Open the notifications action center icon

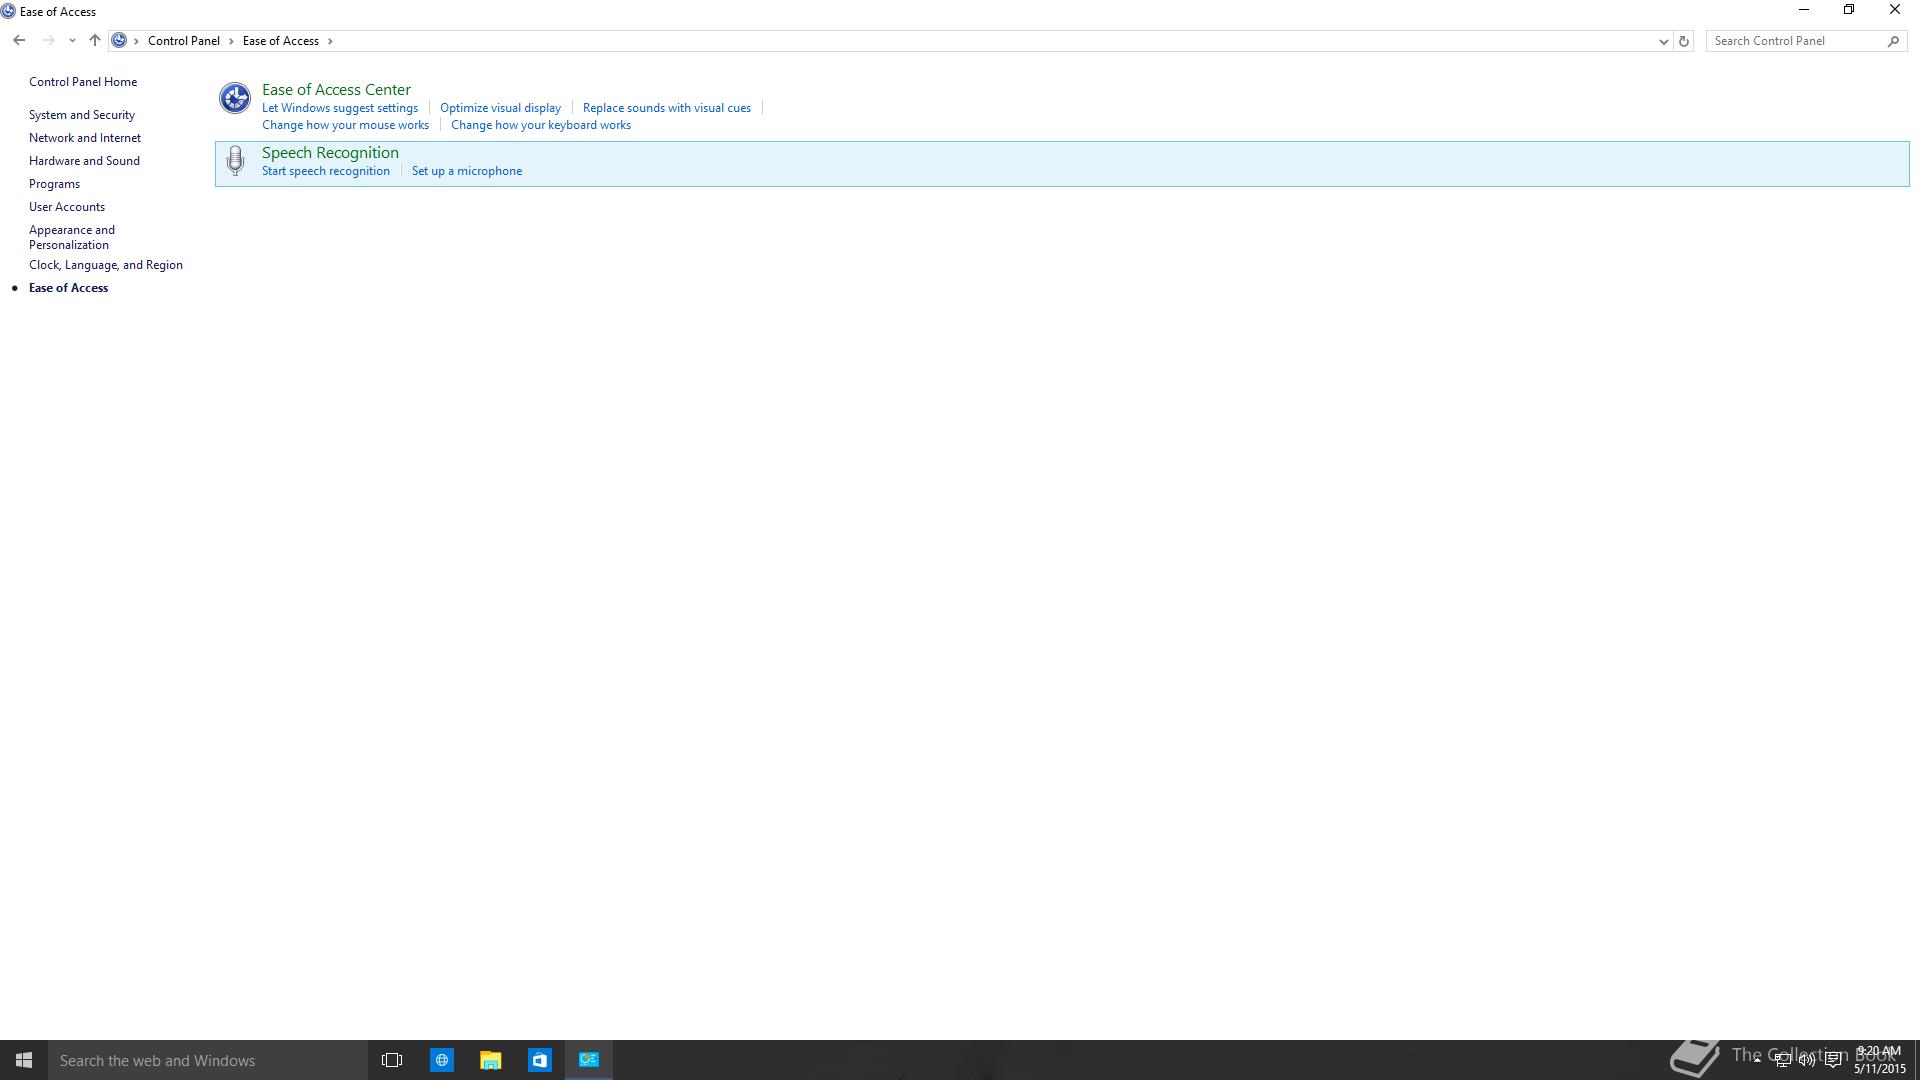coord(1833,1060)
